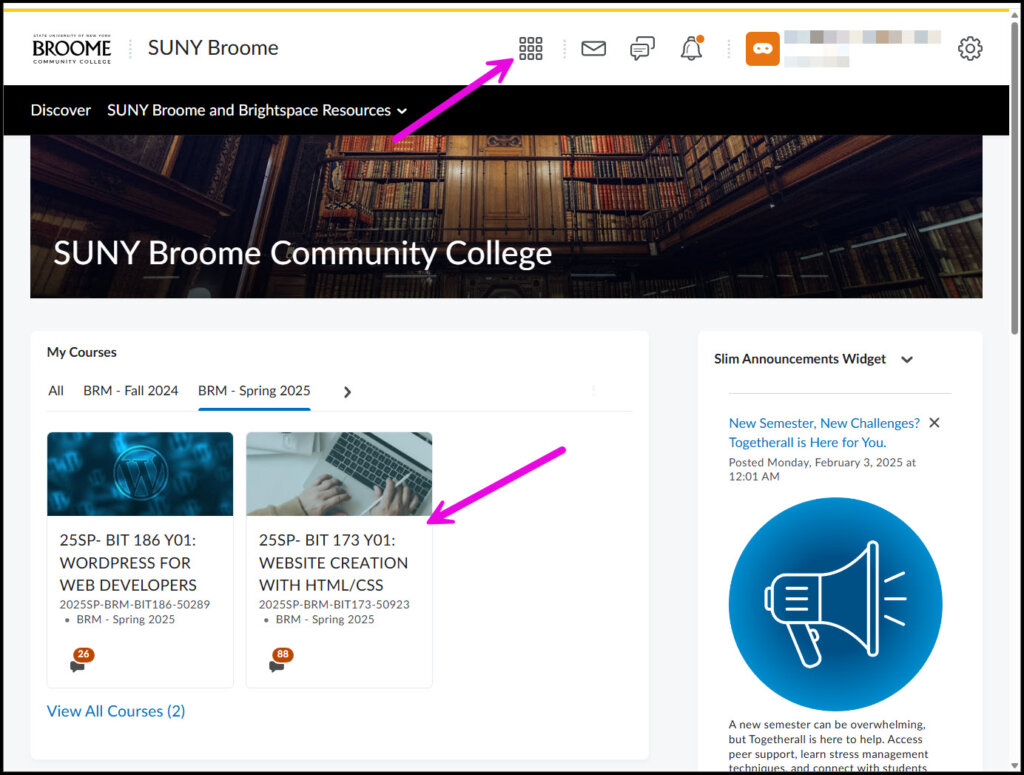Image resolution: width=1024 pixels, height=775 pixels.
Task: Show more course tabs with right chevron
Action: point(347,392)
